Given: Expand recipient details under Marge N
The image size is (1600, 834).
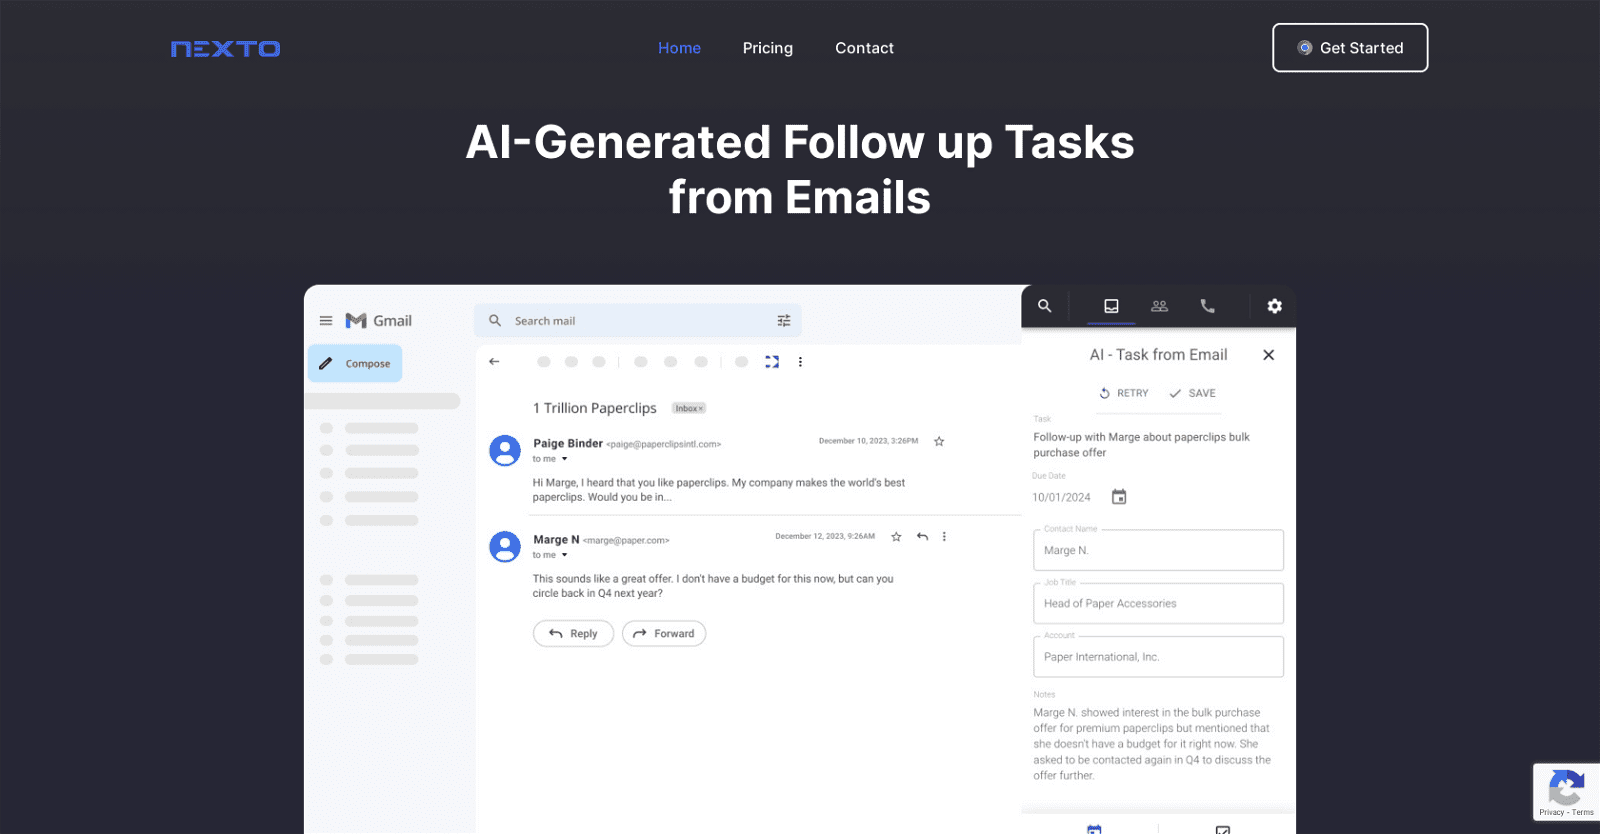Looking at the screenshot, I should 564,555.
